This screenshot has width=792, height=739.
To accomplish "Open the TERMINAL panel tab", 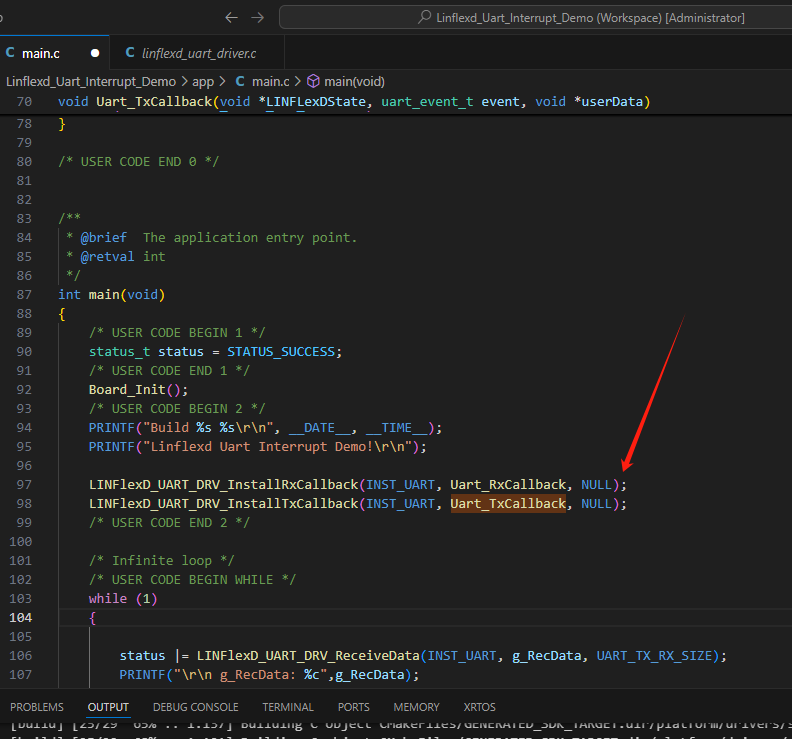I will coord(288,707).
